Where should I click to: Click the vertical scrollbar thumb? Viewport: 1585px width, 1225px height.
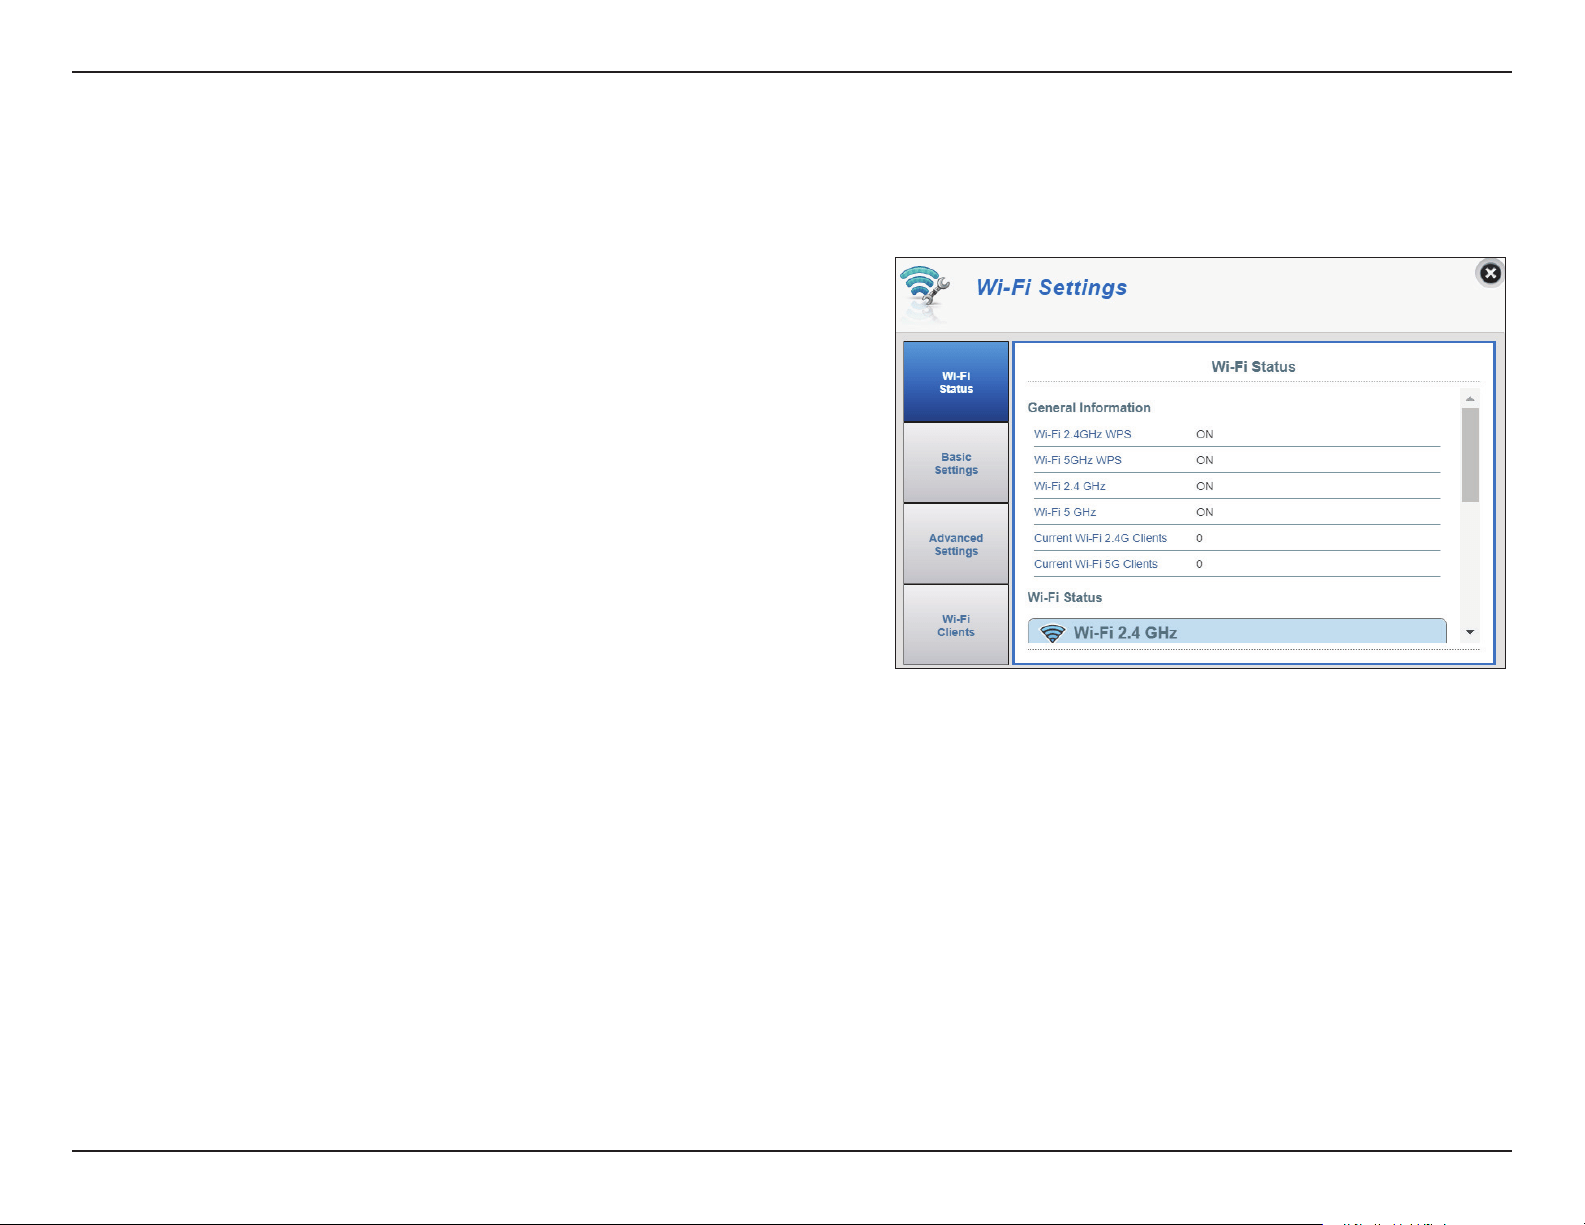[1470, 454]
